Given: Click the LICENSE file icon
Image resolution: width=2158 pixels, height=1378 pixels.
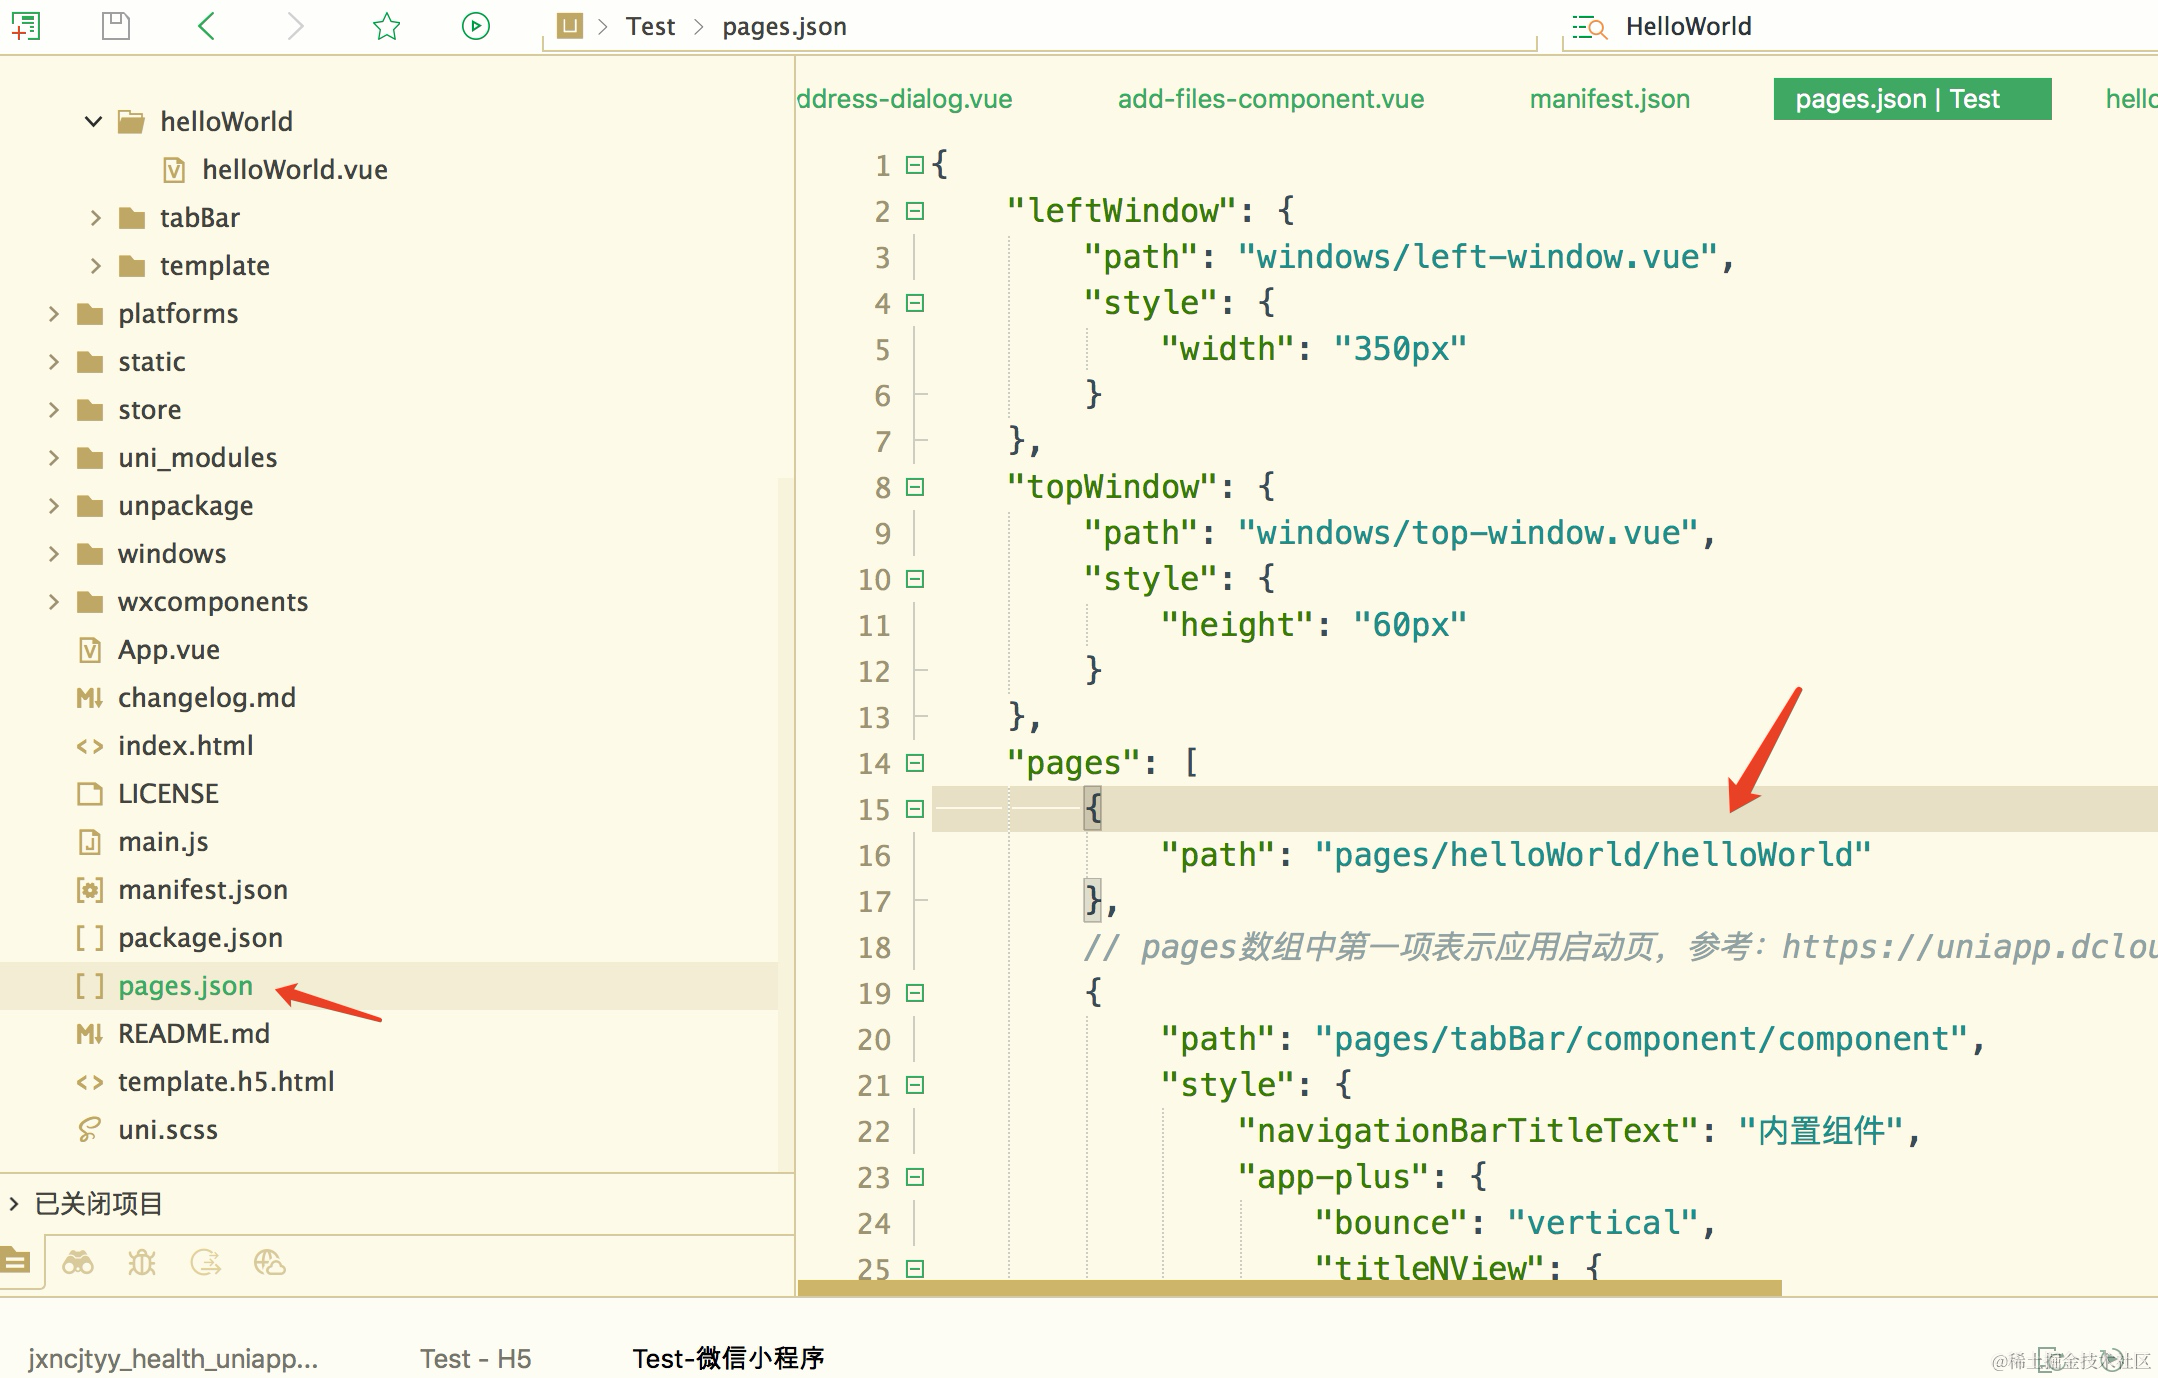Looking at the screenshot, I should (90, 794).
